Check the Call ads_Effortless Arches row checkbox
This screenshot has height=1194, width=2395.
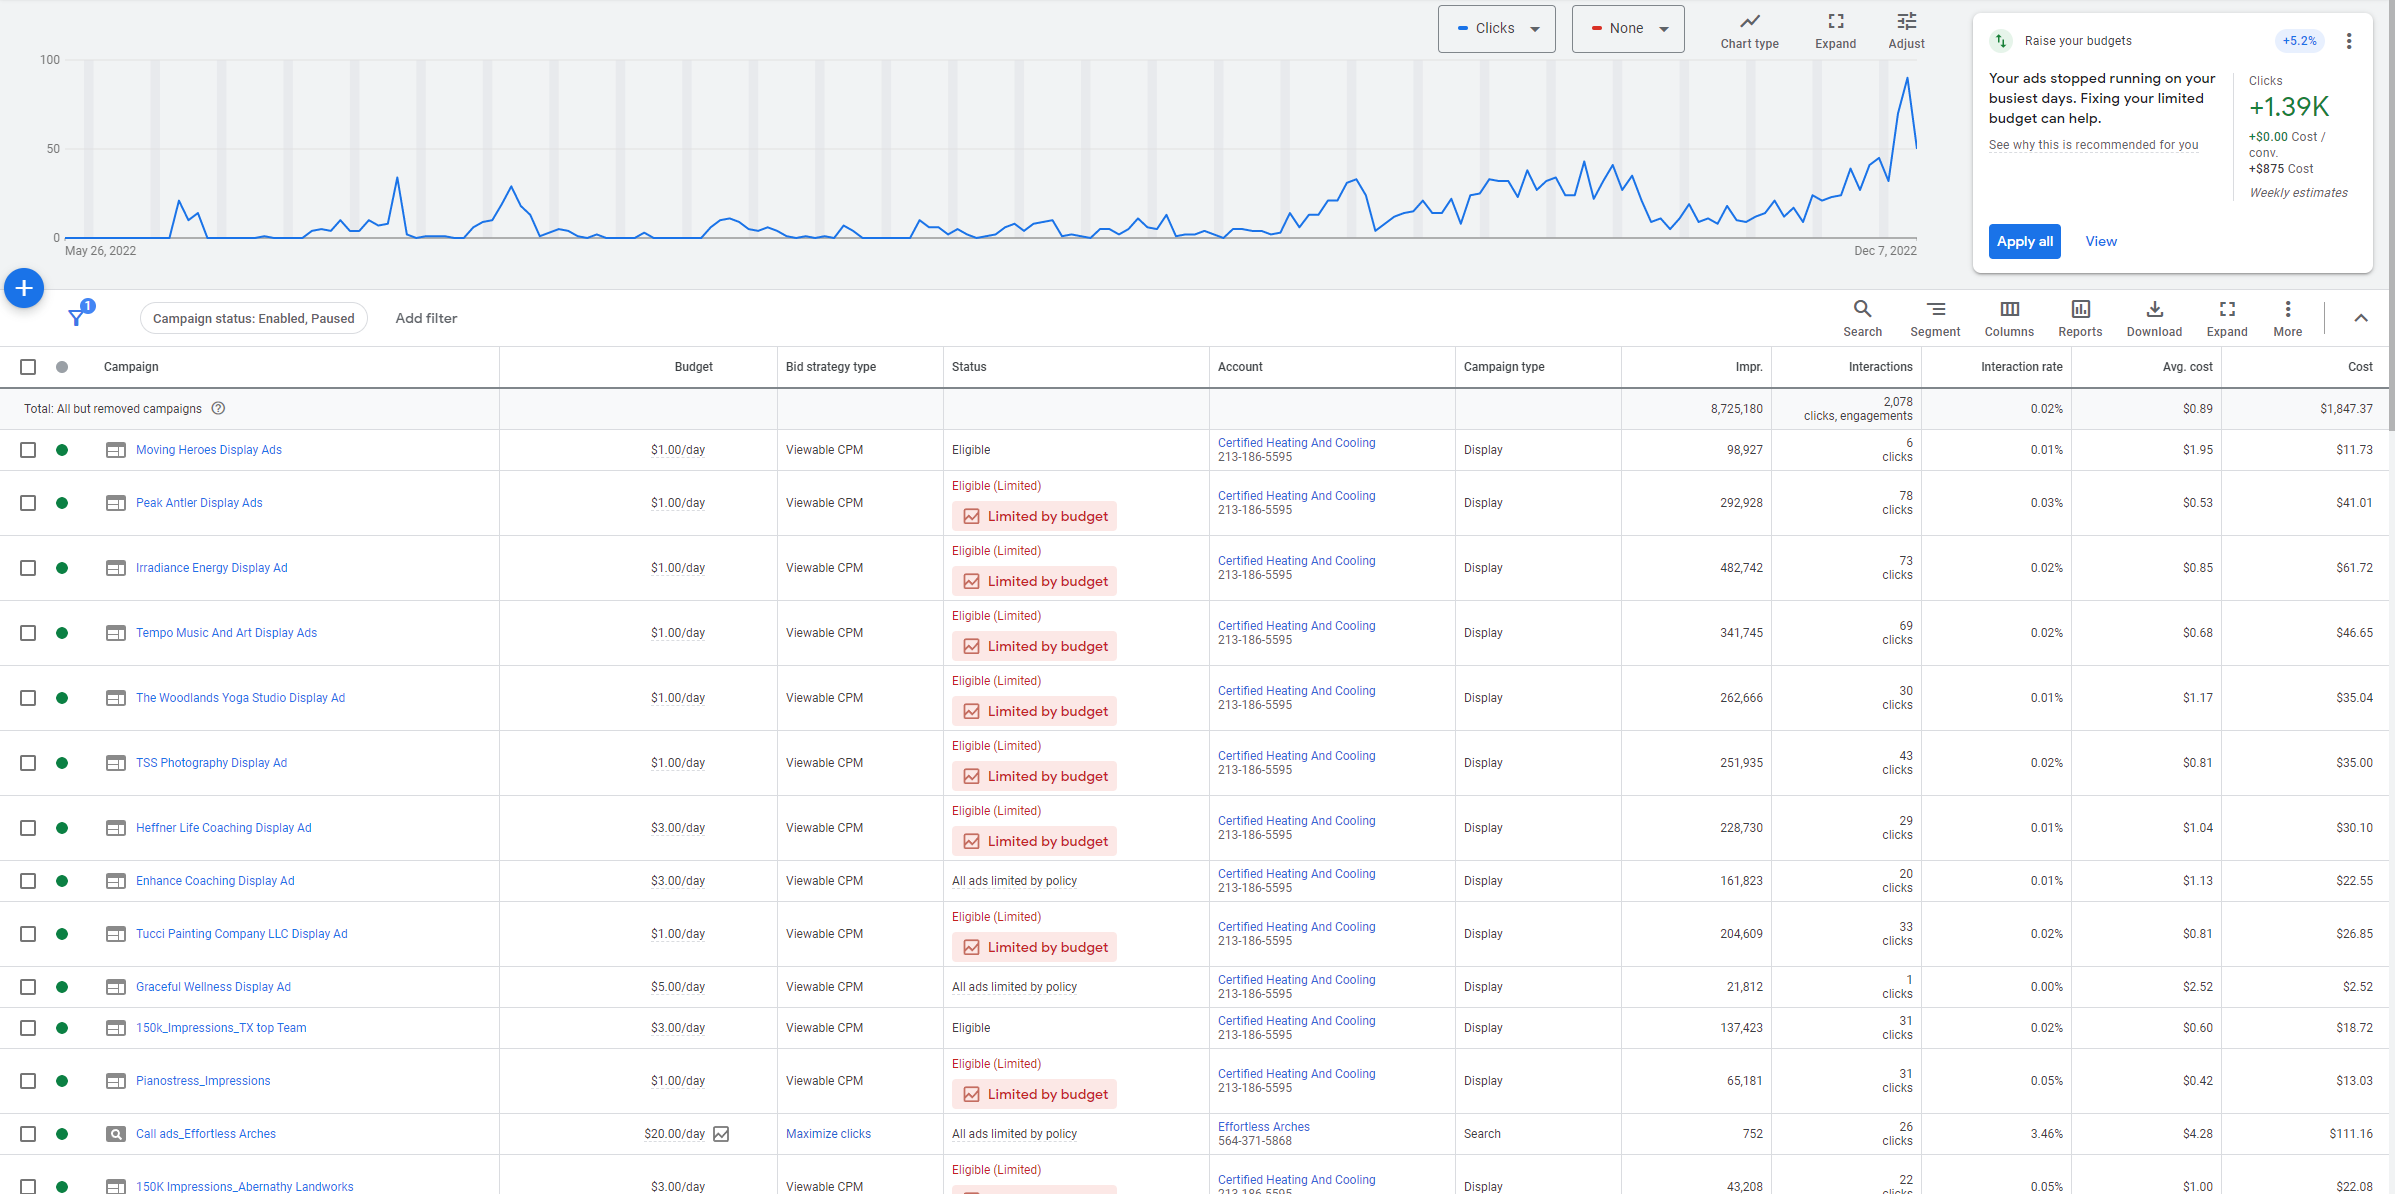(x=28, y=1134)
